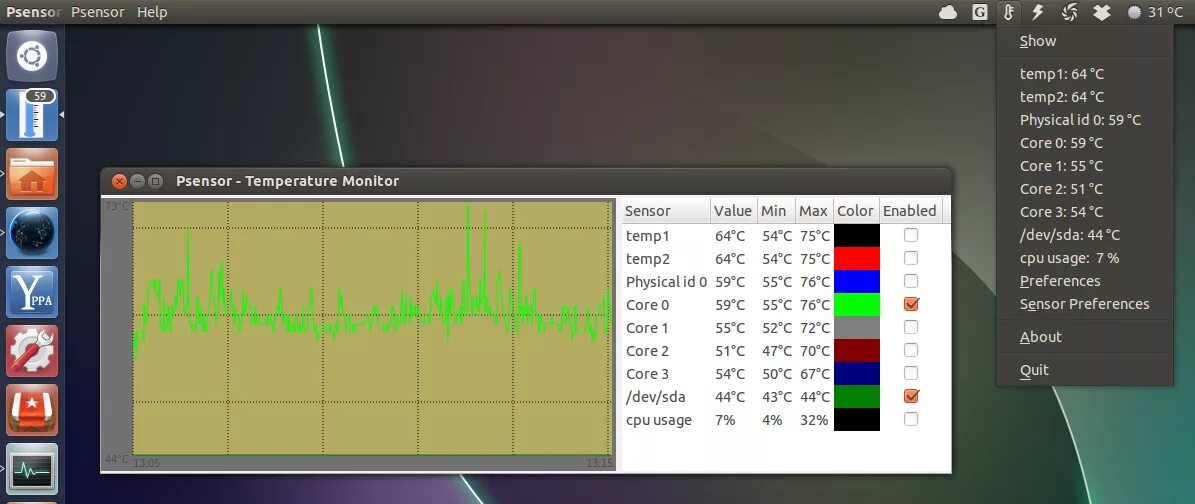
Task: Click red color swatch for temp2
Action: click(857, 258)
